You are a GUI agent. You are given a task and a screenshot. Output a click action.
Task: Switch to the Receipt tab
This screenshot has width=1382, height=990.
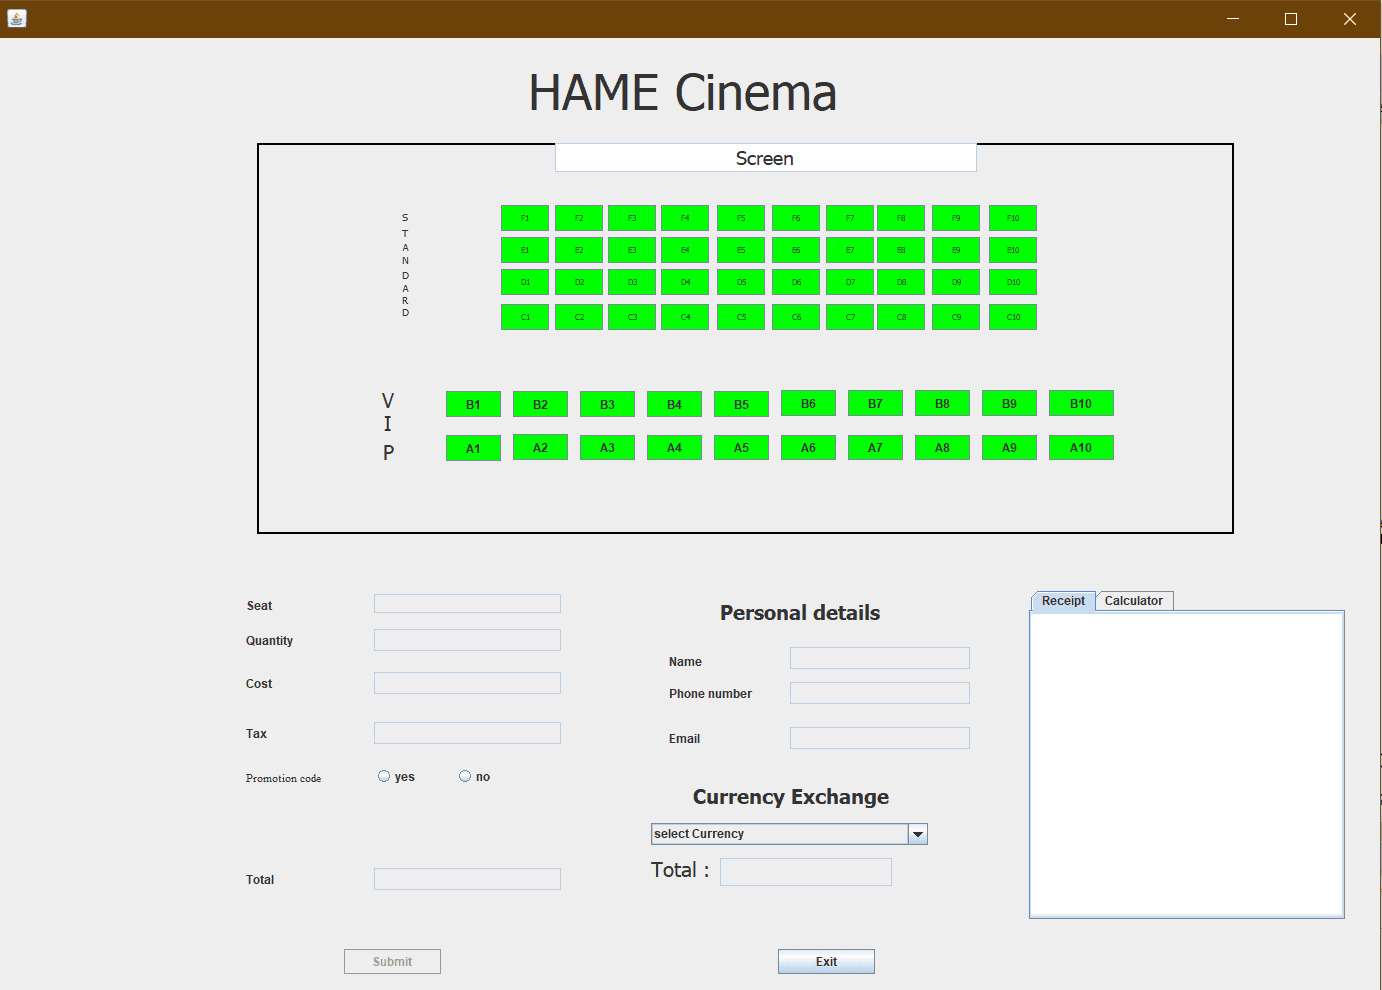coord(1063,601)
